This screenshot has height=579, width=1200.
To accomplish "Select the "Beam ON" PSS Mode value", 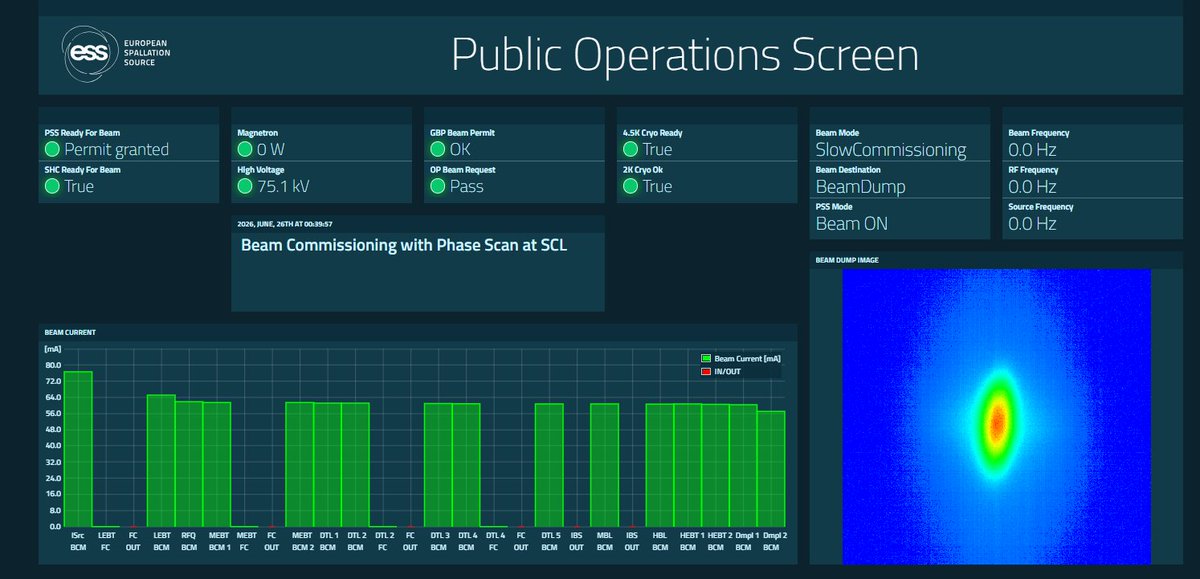I will [x=852, y=223].
